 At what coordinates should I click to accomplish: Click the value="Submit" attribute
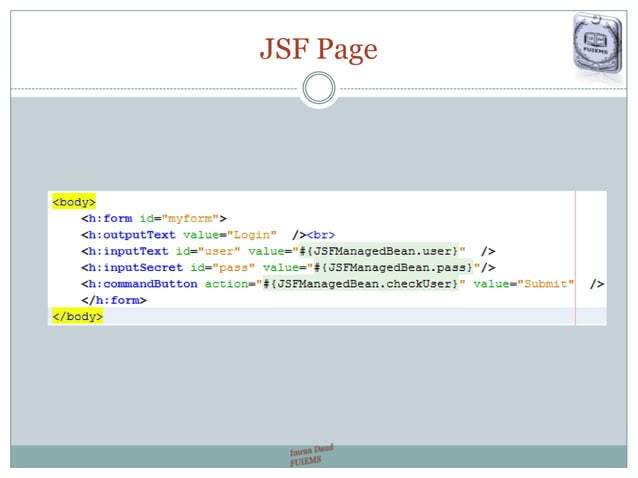(524, 284)
